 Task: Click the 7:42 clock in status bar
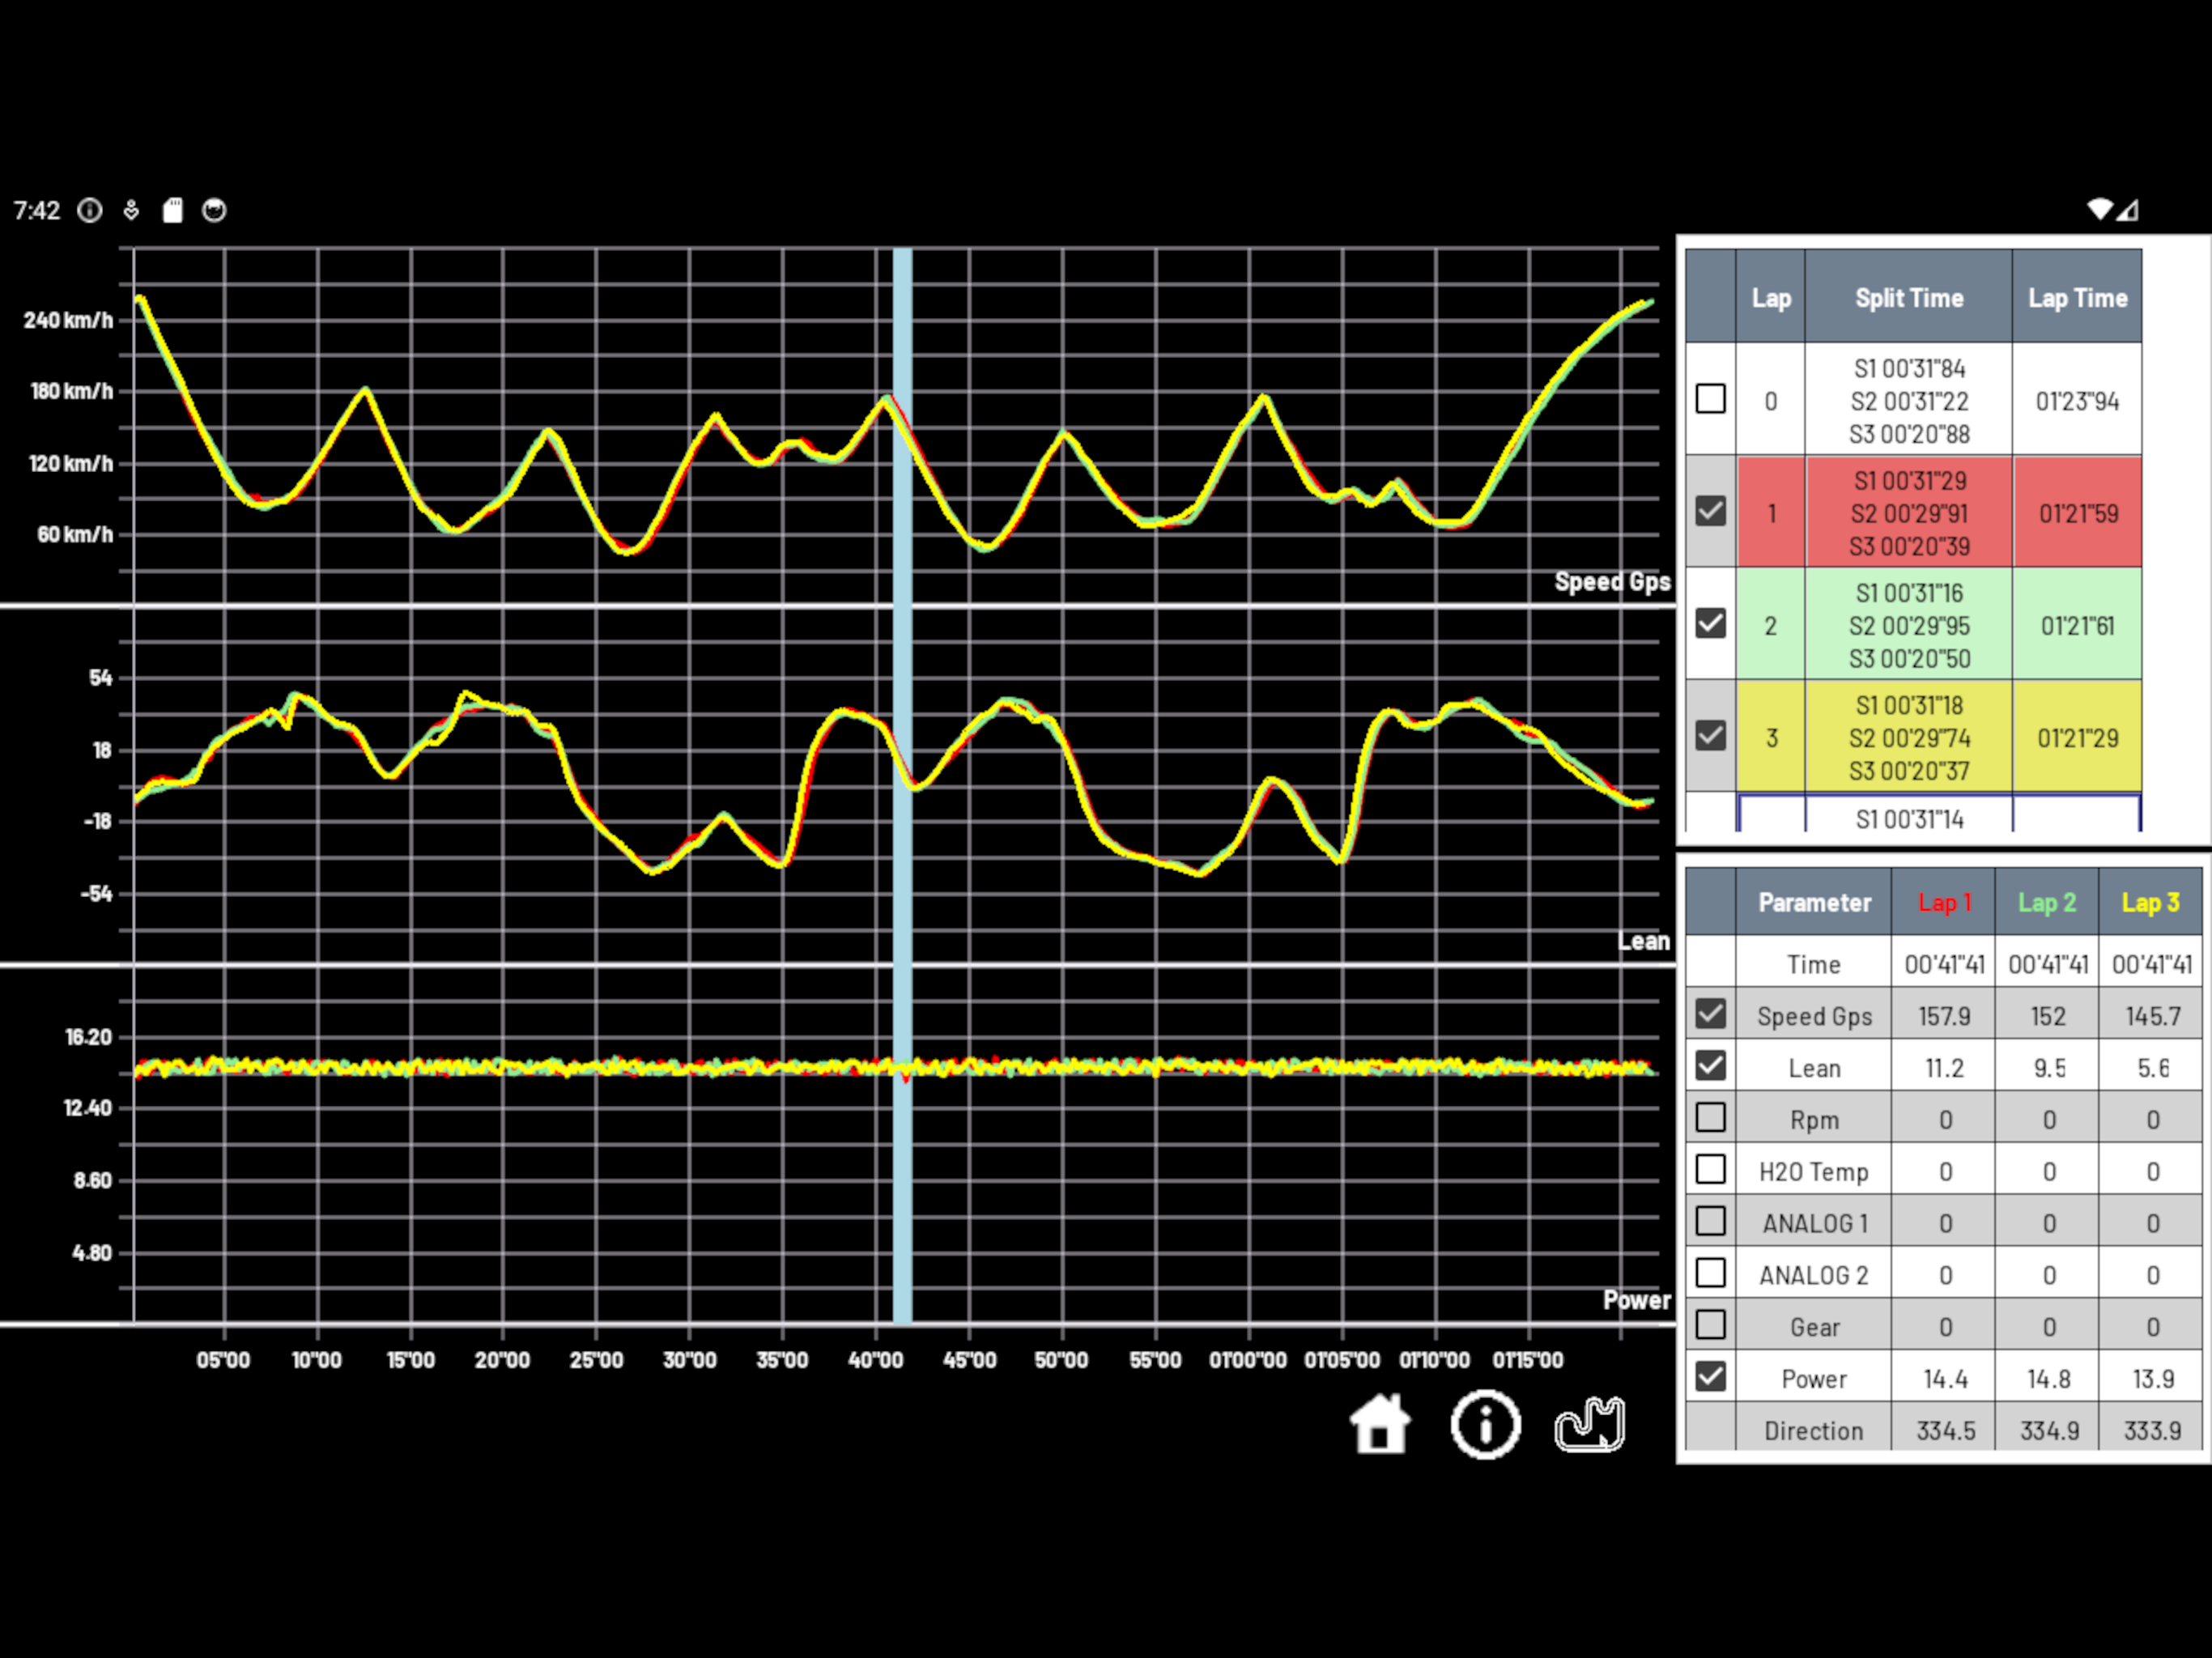click(36, 210)
